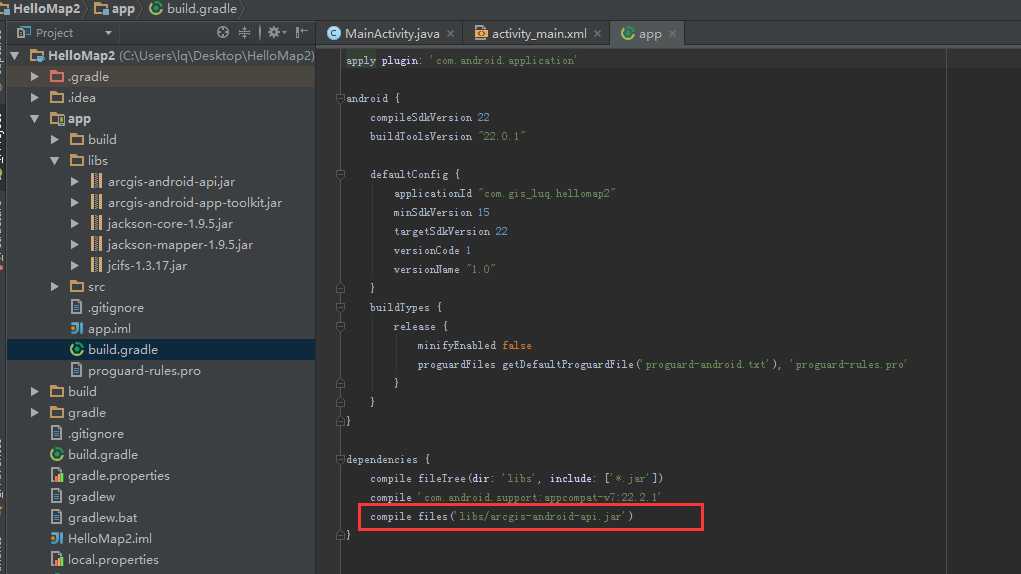The width and height of the screenshot is (1021, 574).
Task: Expand arcgis-android-app-toolkit.jar node
Action: tap(75, 202)
